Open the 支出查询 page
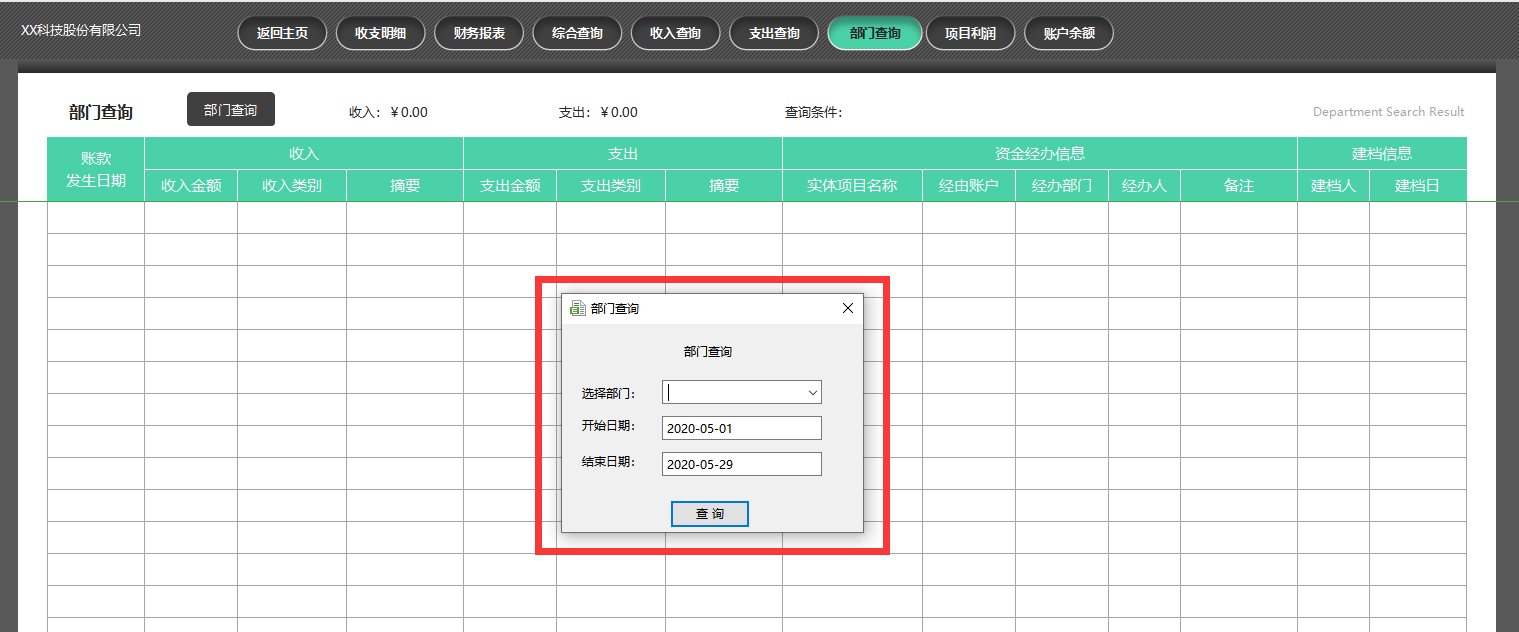The height and width of the screenshot is (632, 1519). click(773, 32)
